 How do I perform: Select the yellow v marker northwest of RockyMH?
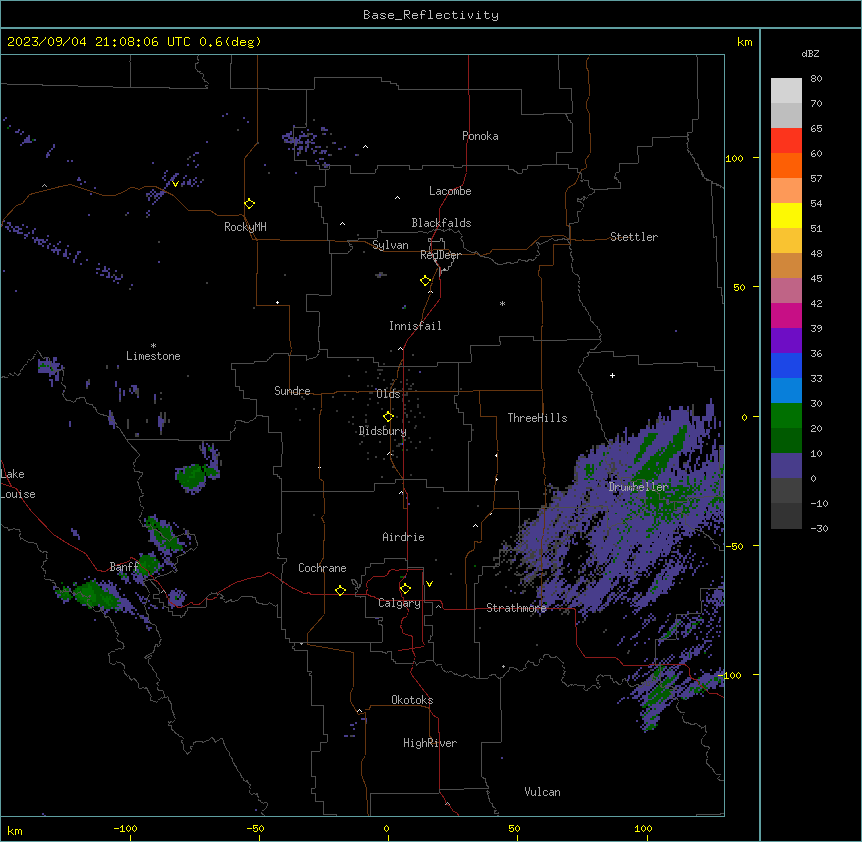point(175,184)
